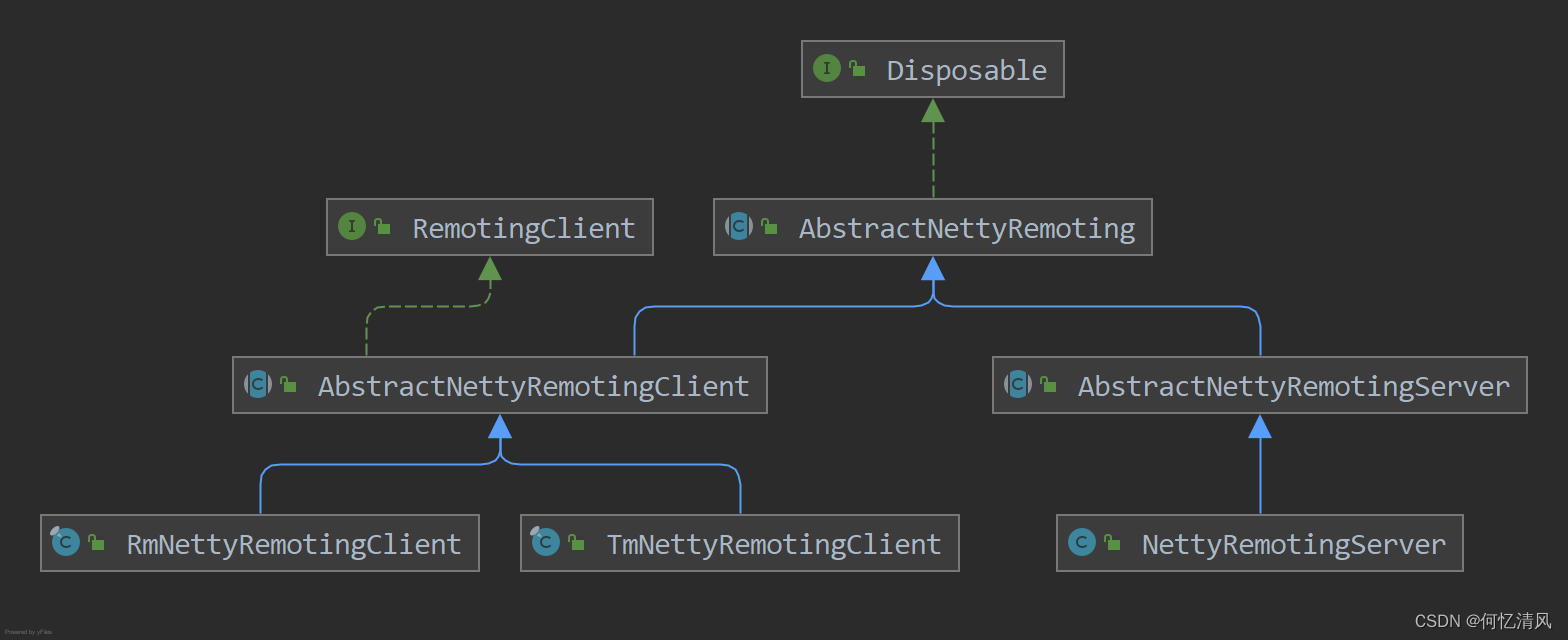Click the RemotingClient interface icon
The image size is (1568, 640).
tap(352, 227)
